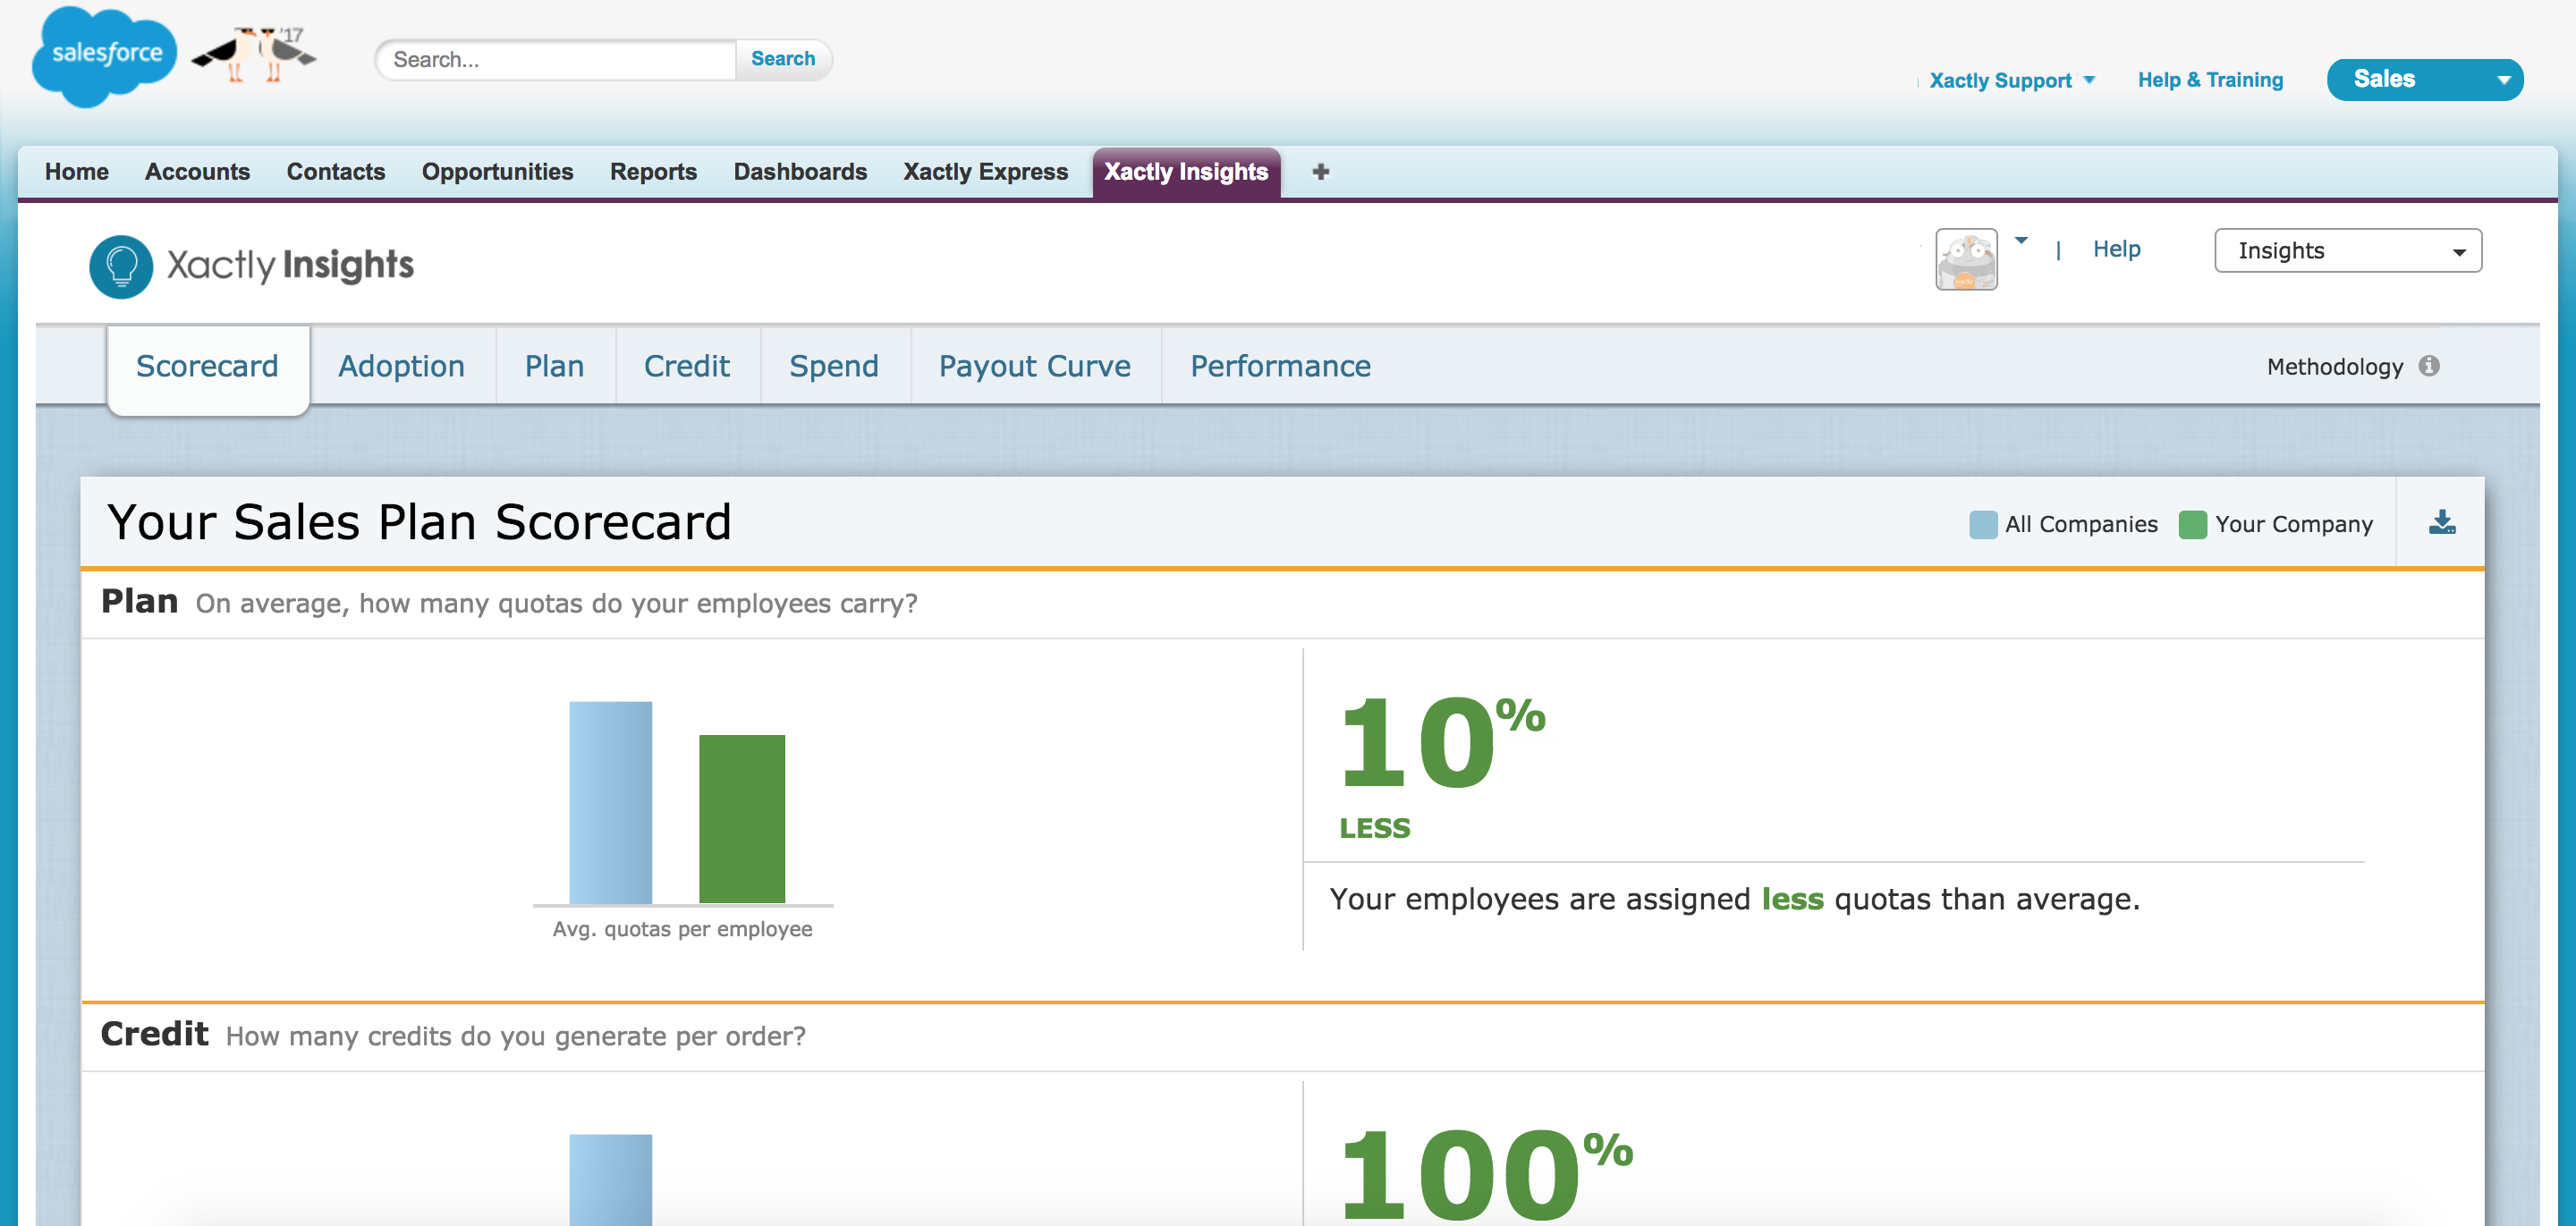Click the "Your Sales Plan Scorecard" heading
The height and width of the screenshot is (1226, 2576).
419,522
